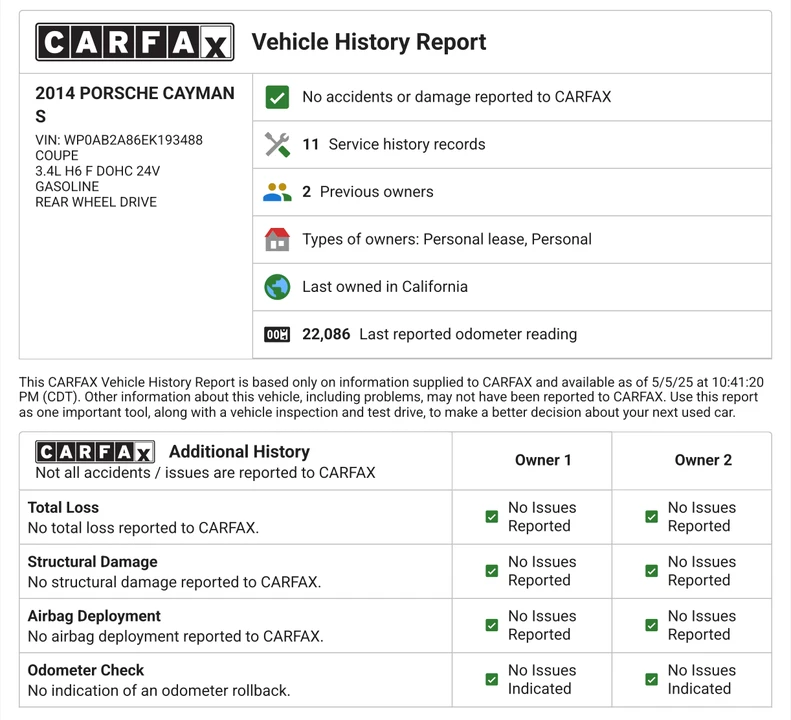Viewport: 791px width, 720px height.
Task: Click Owner 1 No Issues Reported for Structural Damage
Action: tap(542, 571)
